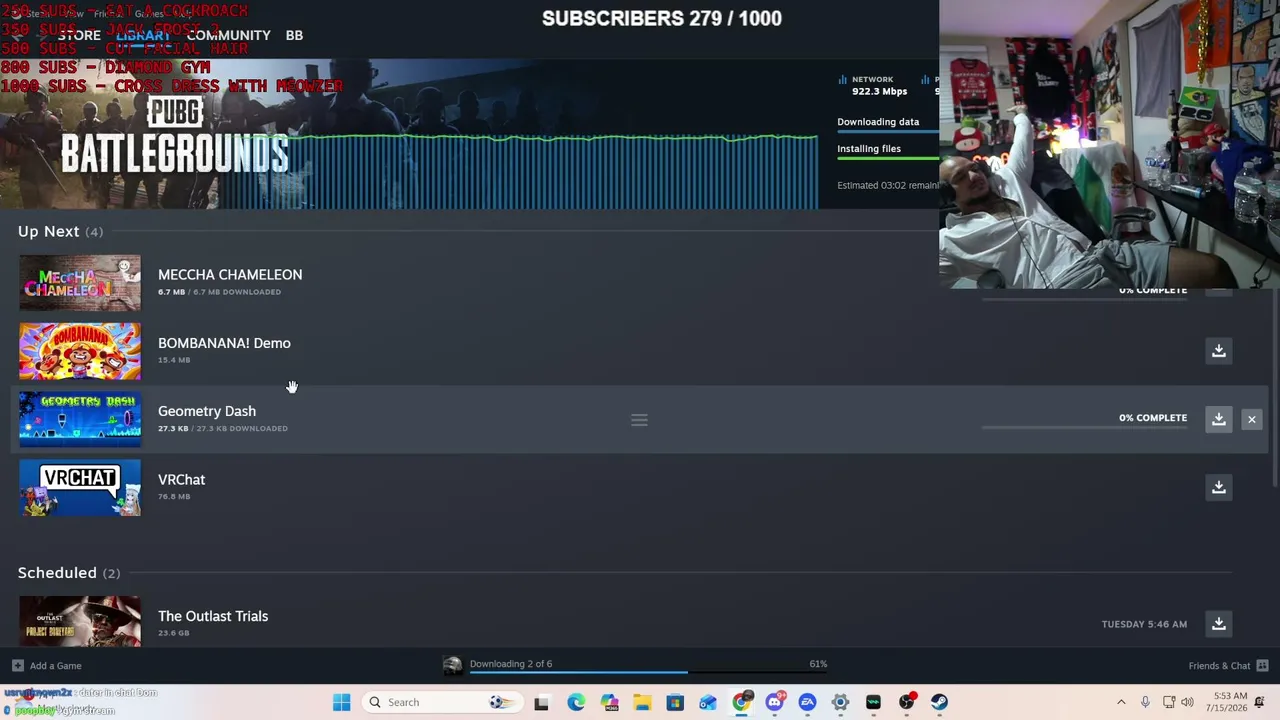Open Geometry Dash thumbnail
1280x720 pixels.
pyautogui.click(x=80, y=419)
